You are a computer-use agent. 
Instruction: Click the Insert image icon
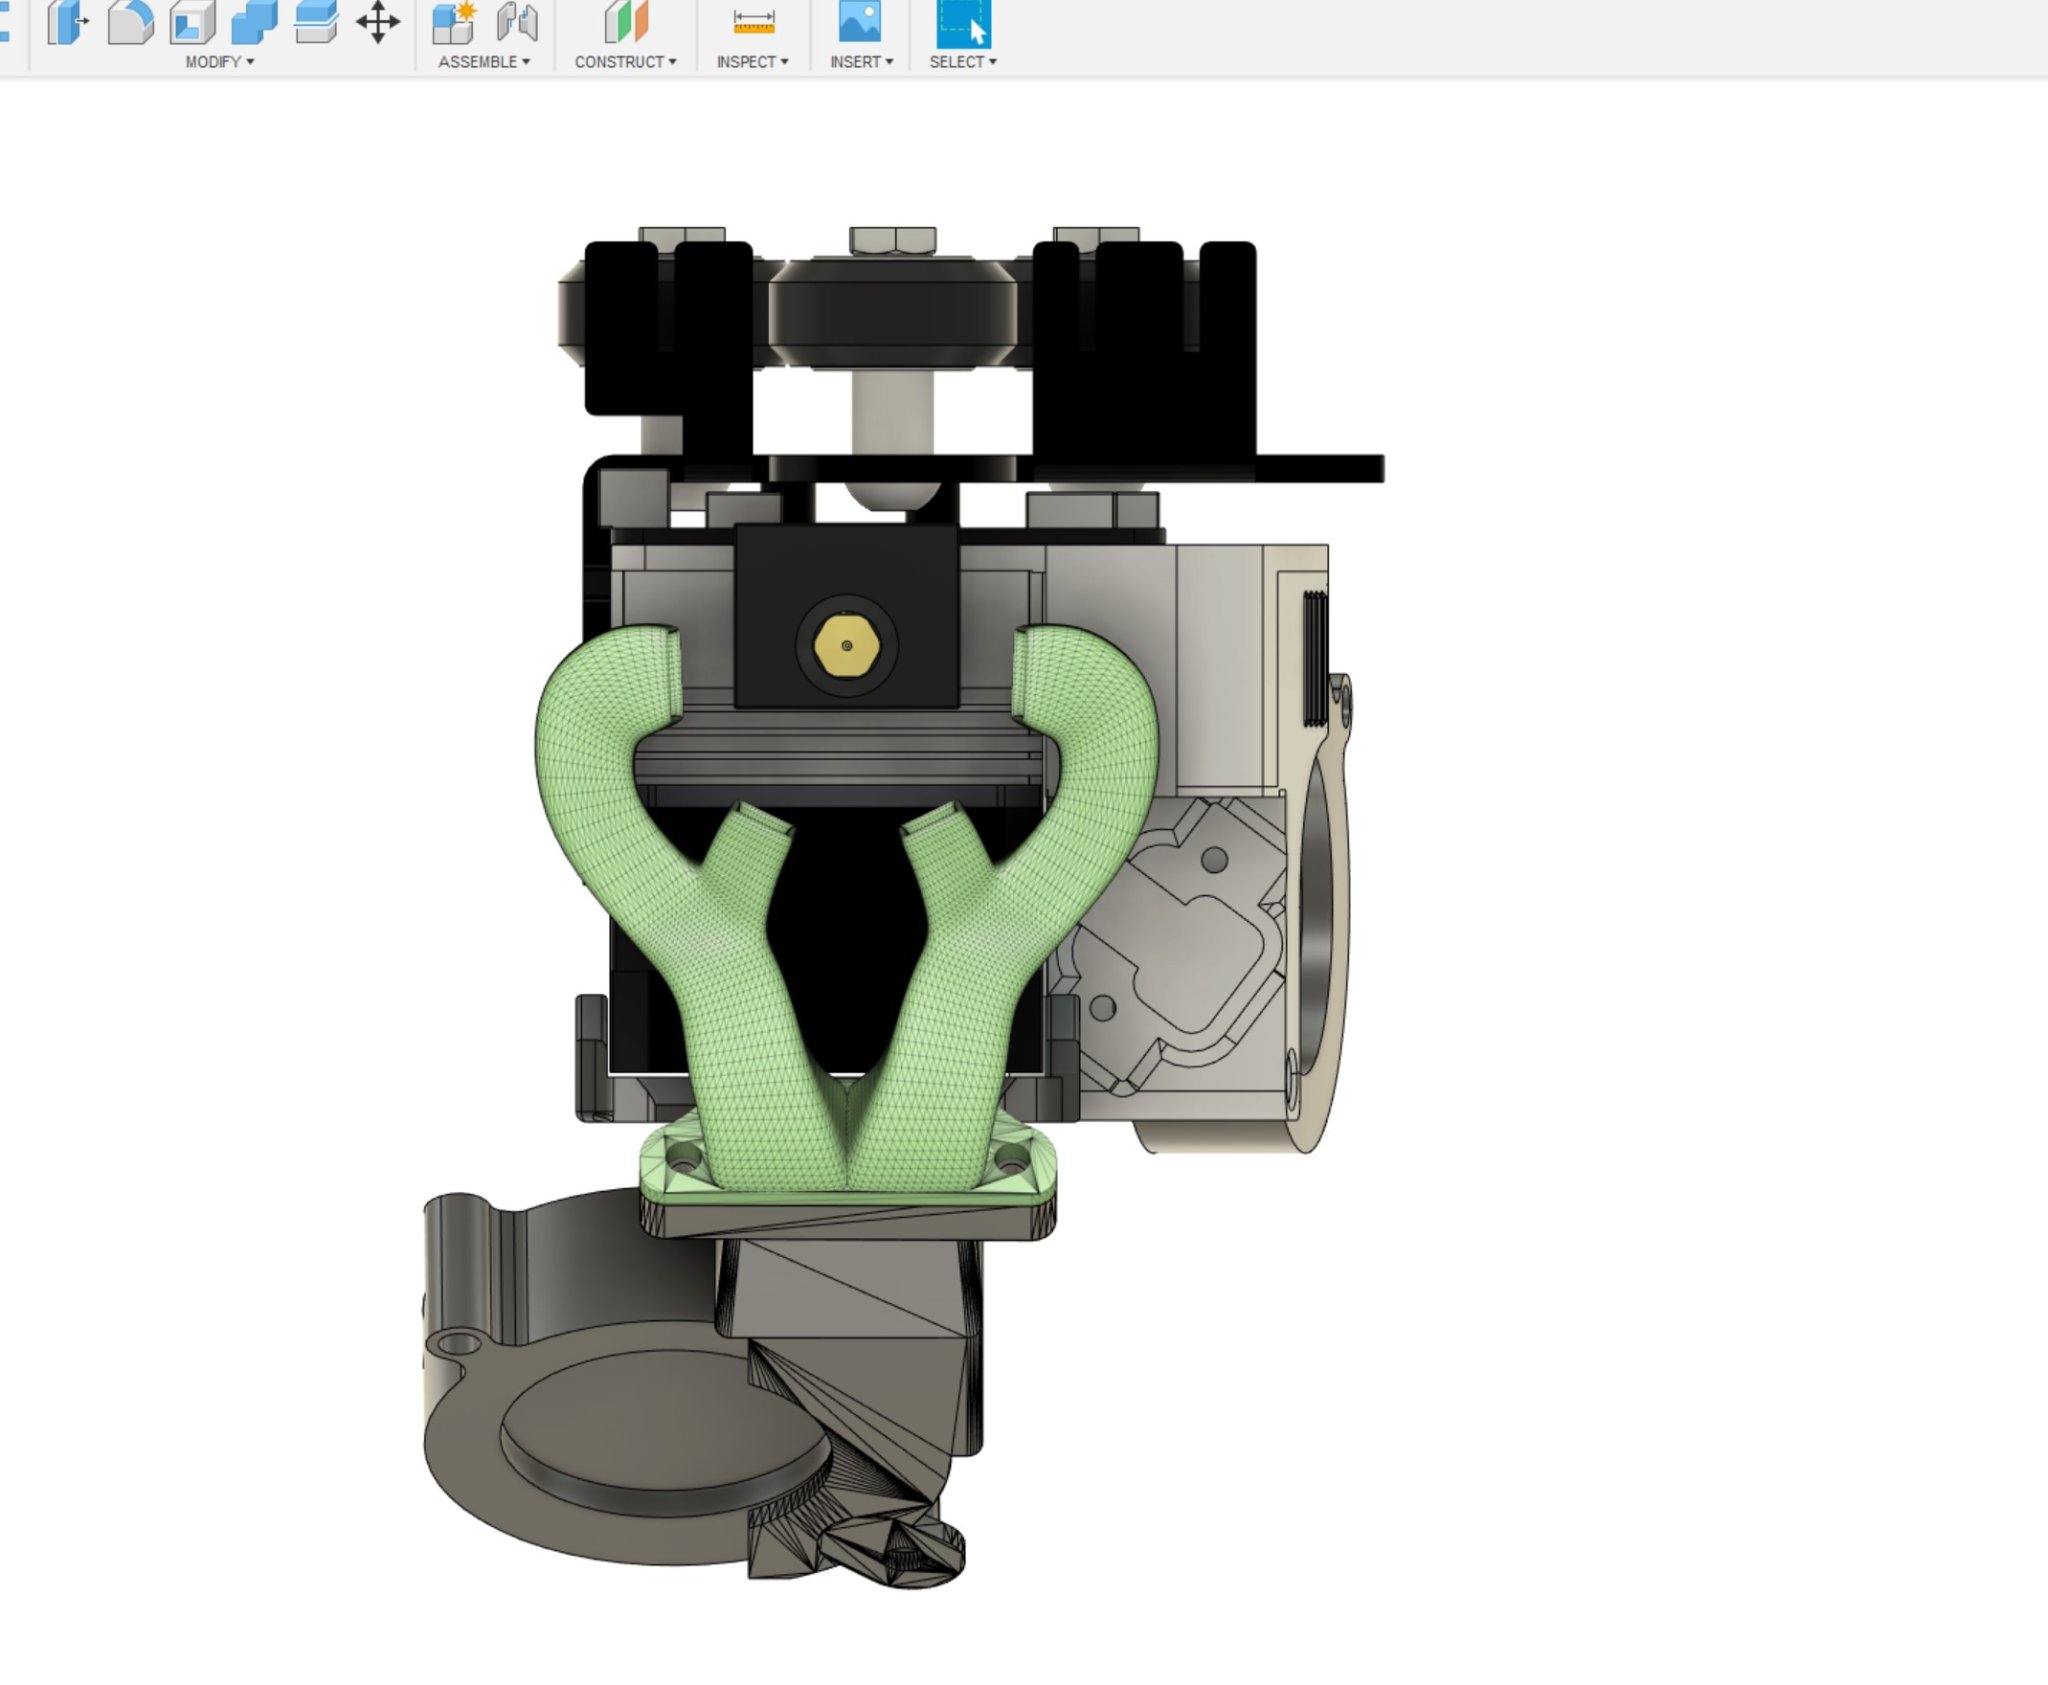coord(860,22)
